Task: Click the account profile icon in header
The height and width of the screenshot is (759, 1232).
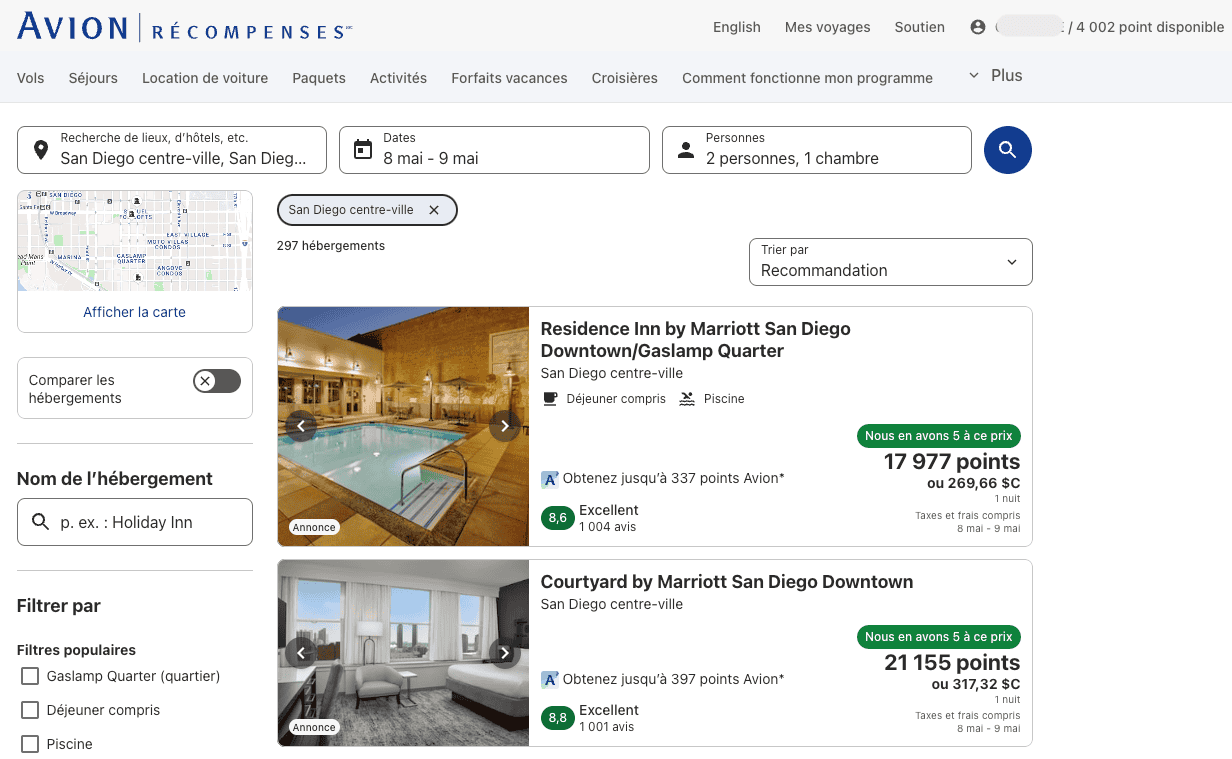Action: (978, 27)
